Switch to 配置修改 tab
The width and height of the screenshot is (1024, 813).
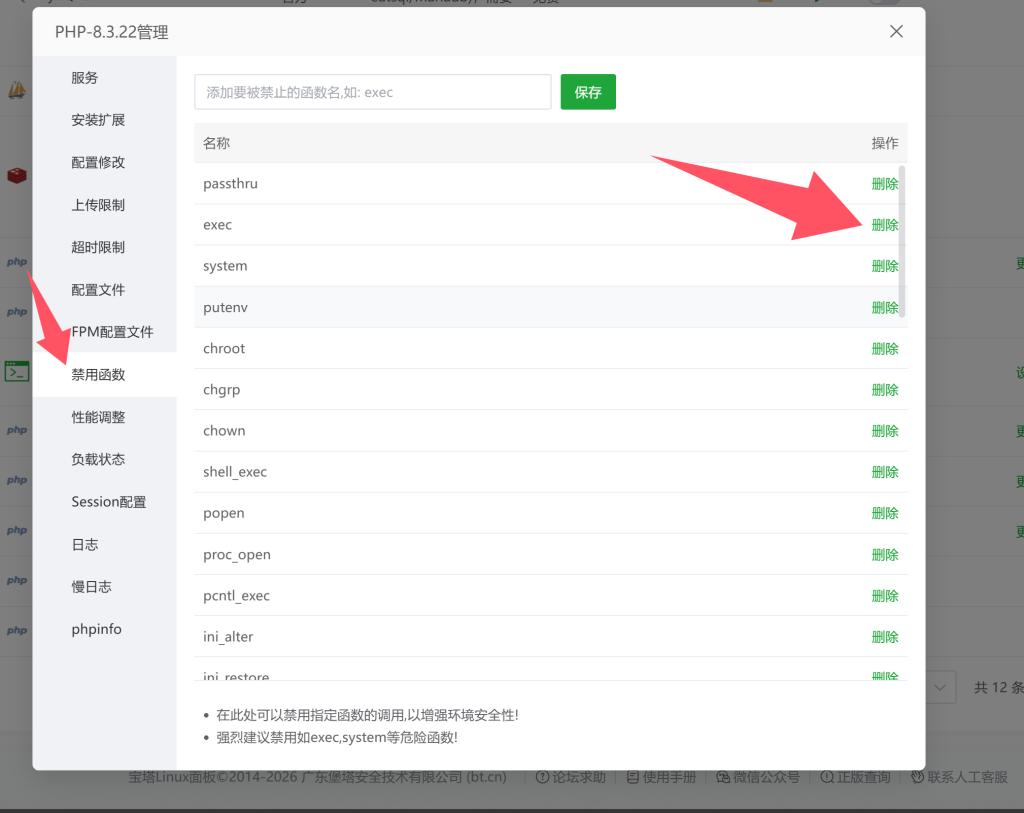pos(98,163)
